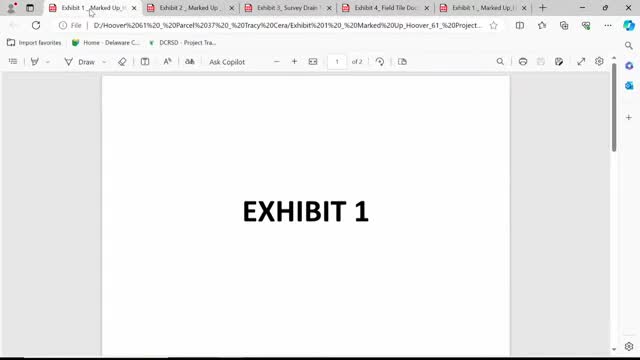Image resolution: width=640 pixels, height=360 pixels.
Task: Click the Read aloud icon
Action: tap(167, 62)
